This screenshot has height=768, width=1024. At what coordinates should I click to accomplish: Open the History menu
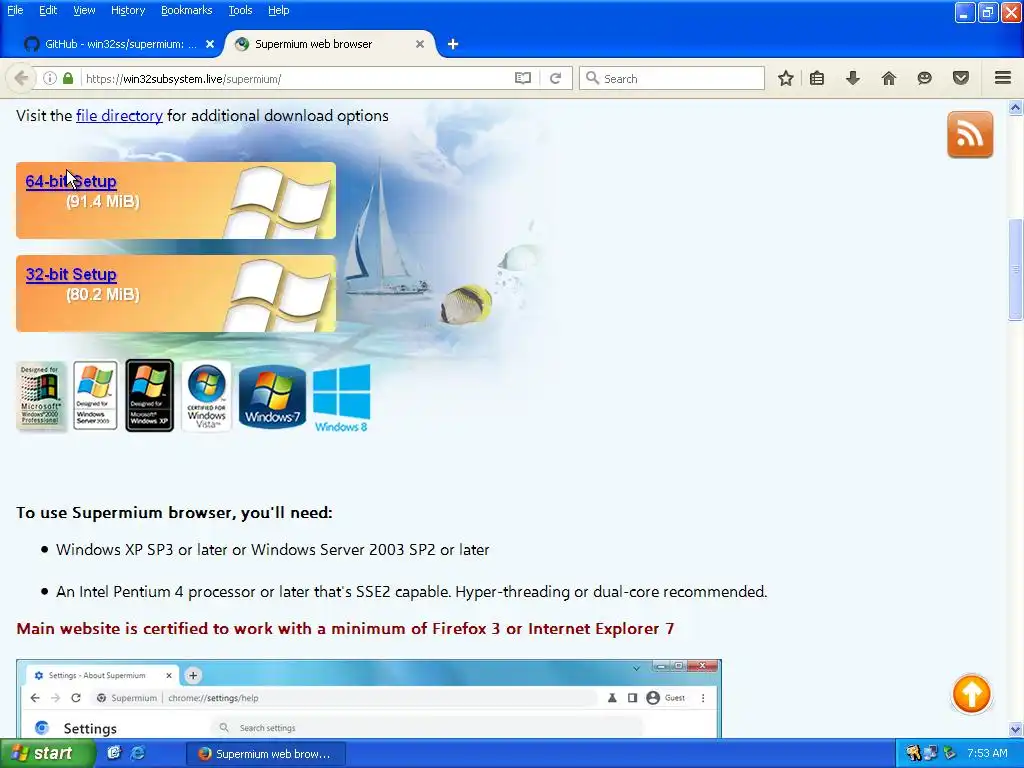pyautogui.click(x=127, y=10)
